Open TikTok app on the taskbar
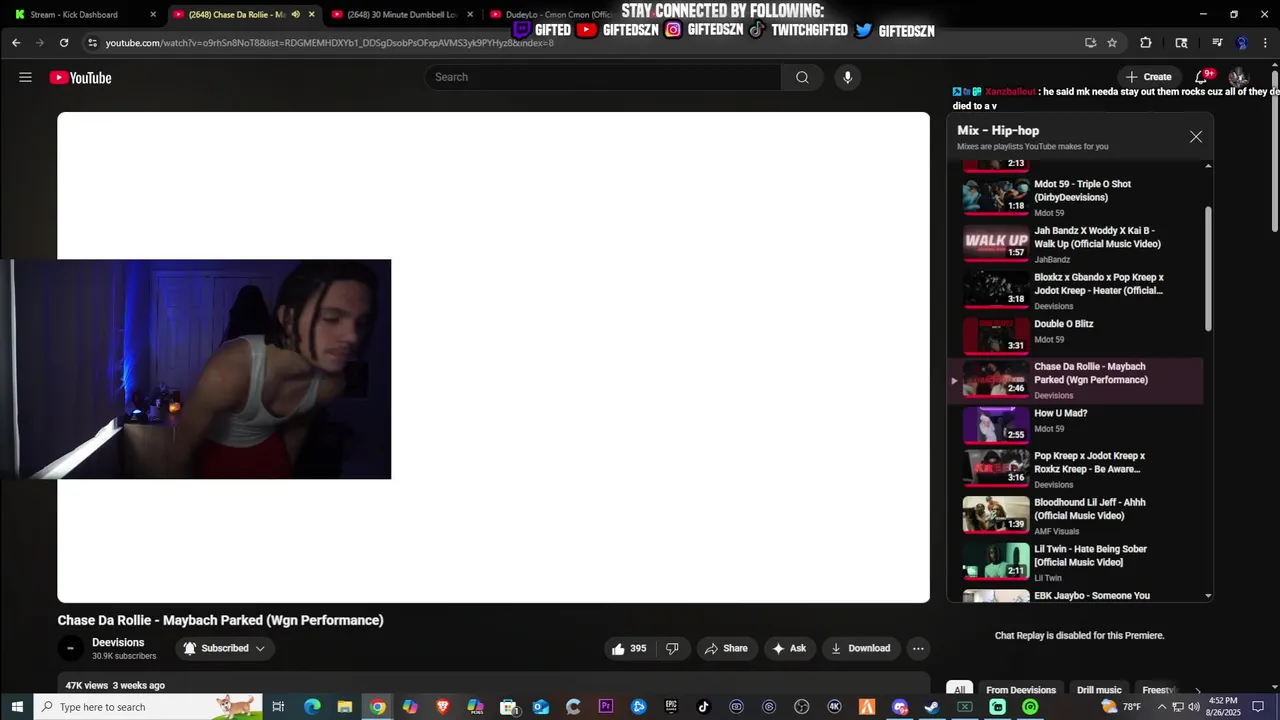 pyautogui.click(x=704, y=707)
